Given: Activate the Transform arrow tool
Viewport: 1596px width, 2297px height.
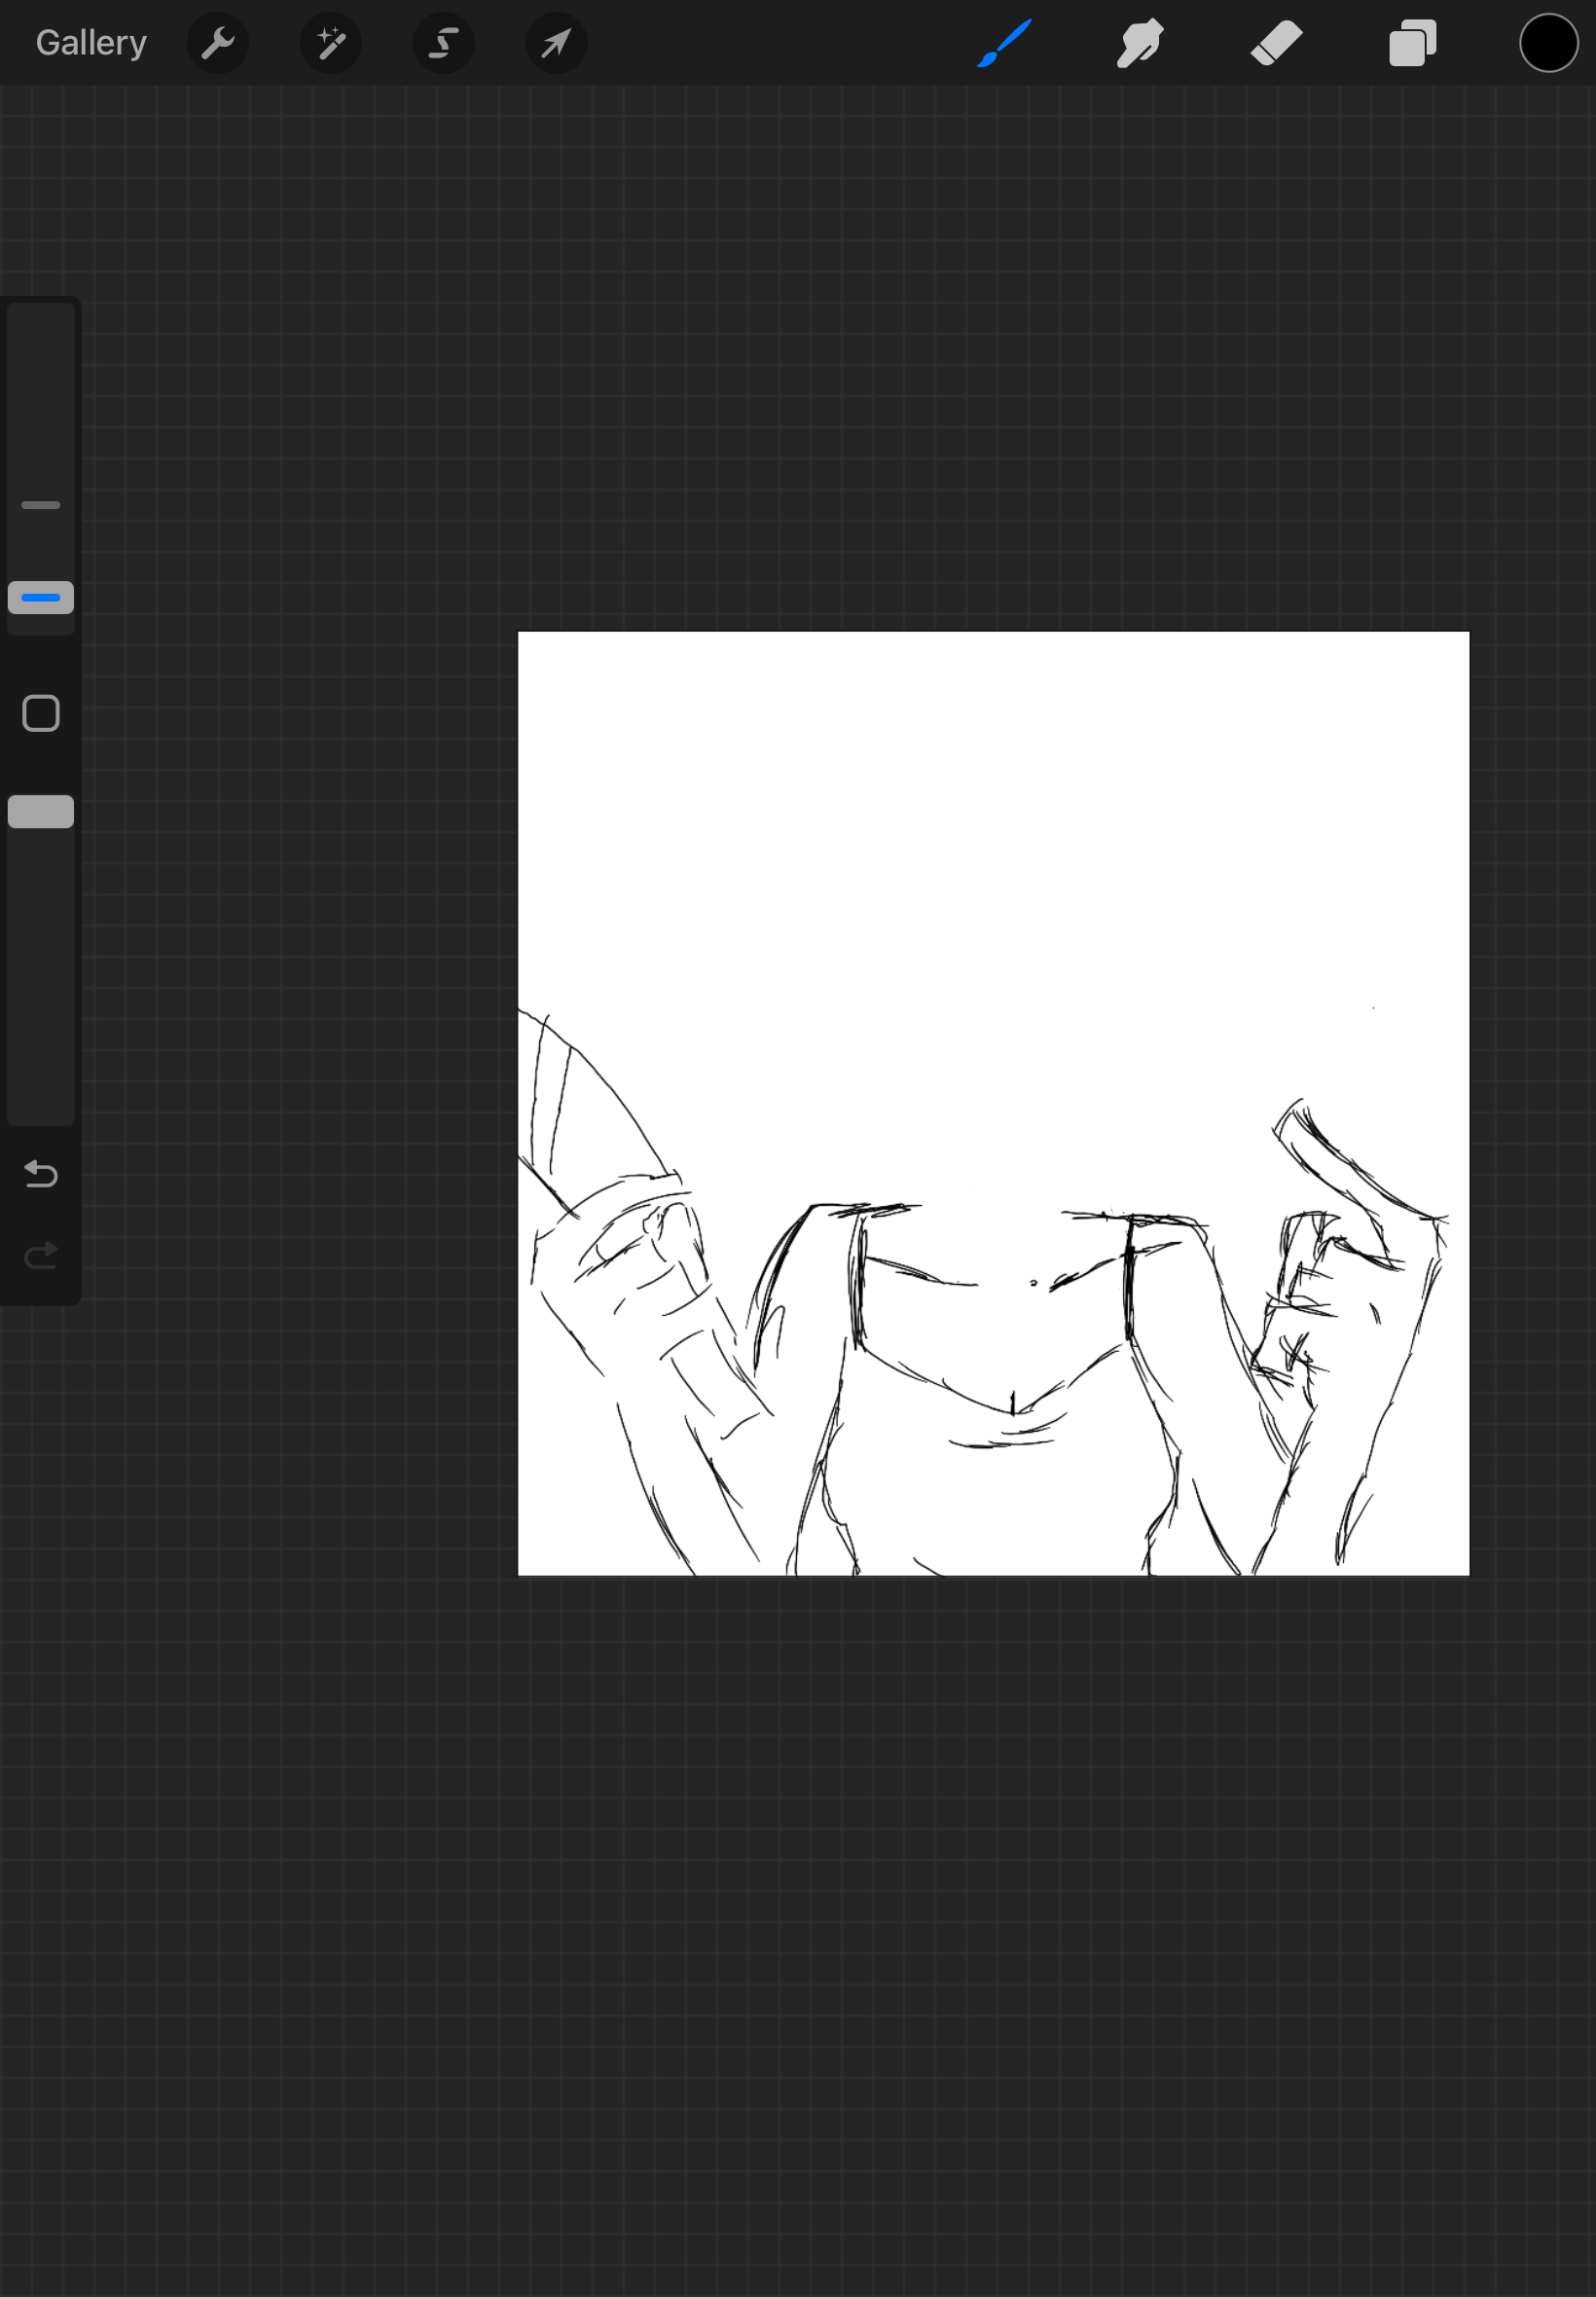Looking at the screenshot, I should pos(557,43).
